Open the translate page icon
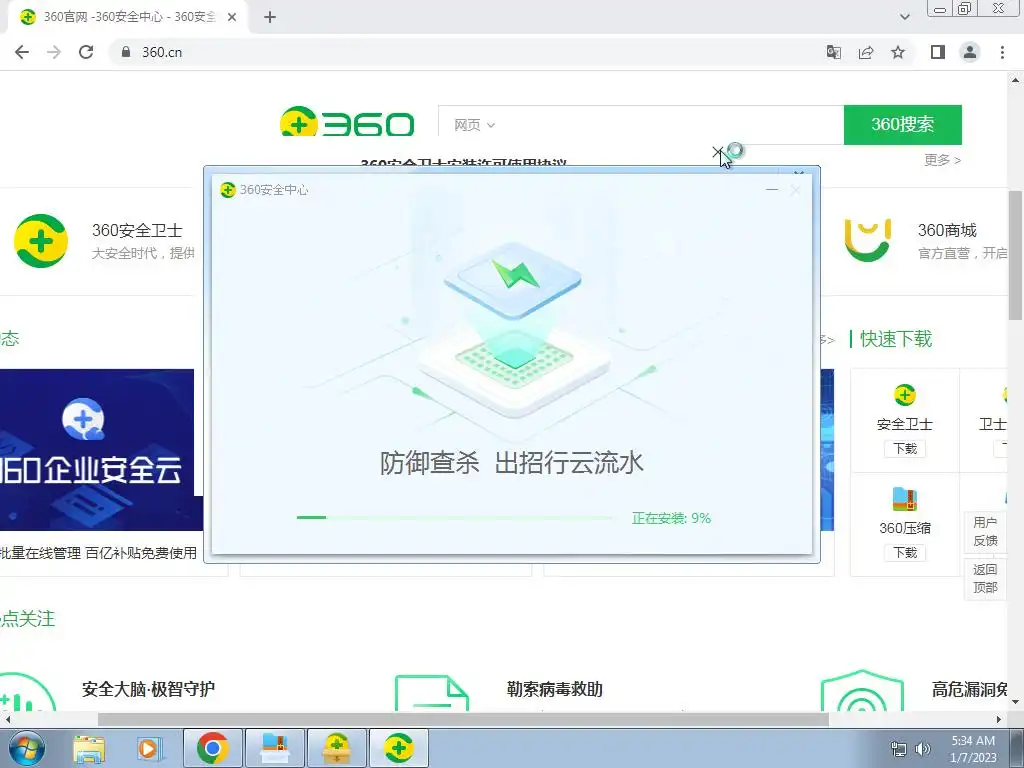Image resolution: width=1024 pixels, height=768 pixels. click(833, 52)
